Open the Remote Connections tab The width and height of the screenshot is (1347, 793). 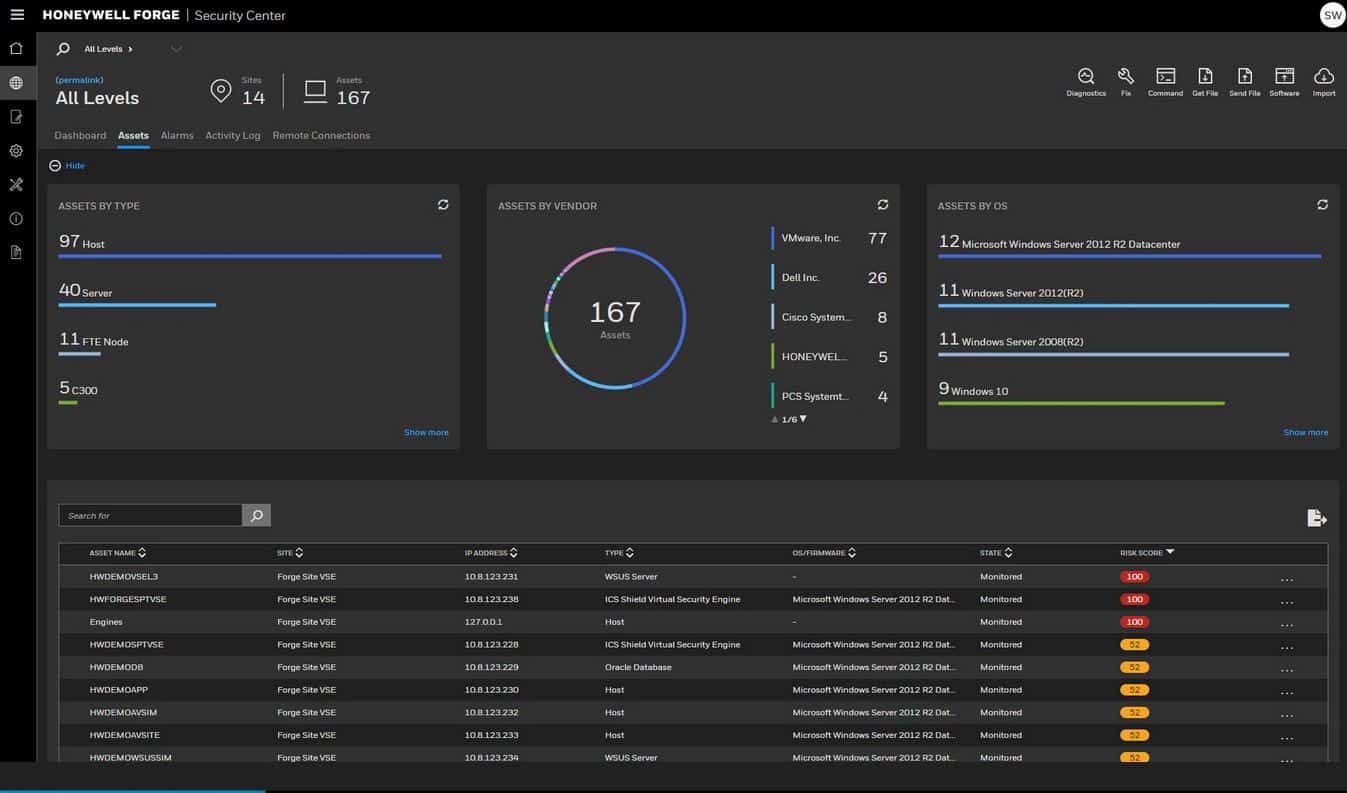coord(321,135)
